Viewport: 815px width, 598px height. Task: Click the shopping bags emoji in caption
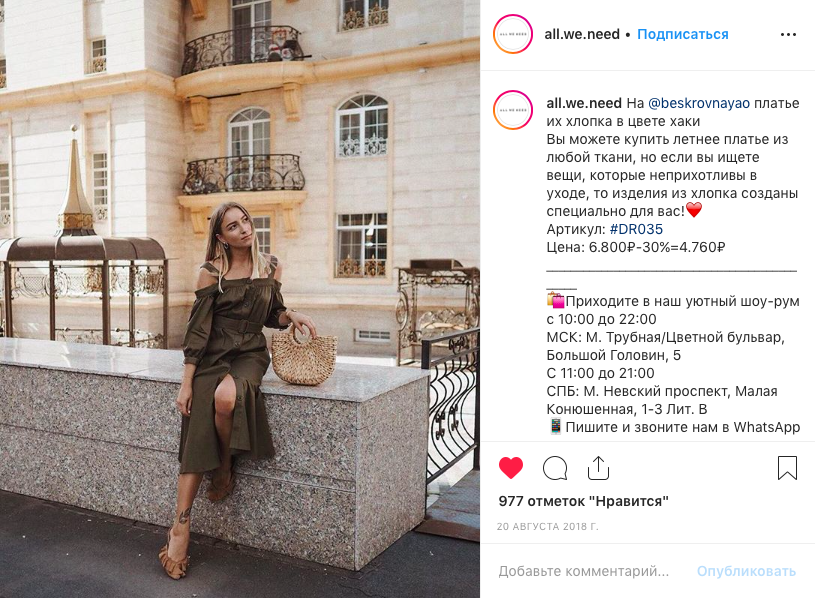[555, 300]
